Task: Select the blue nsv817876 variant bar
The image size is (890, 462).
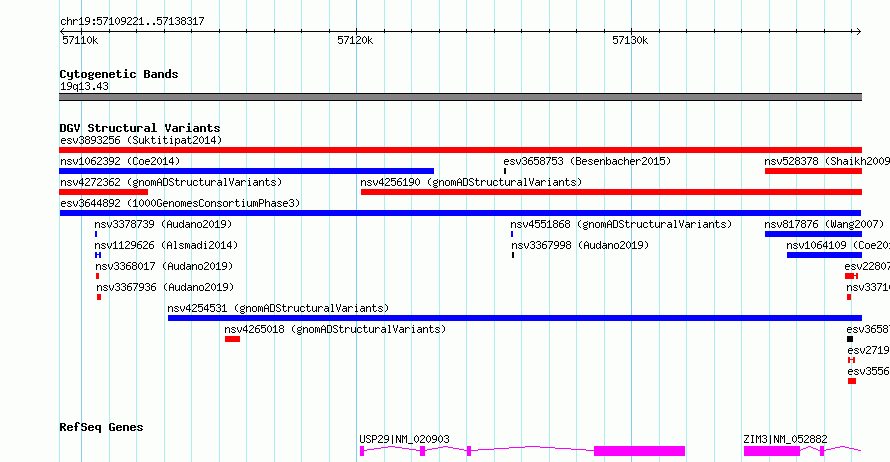Action: coord(813,234)
